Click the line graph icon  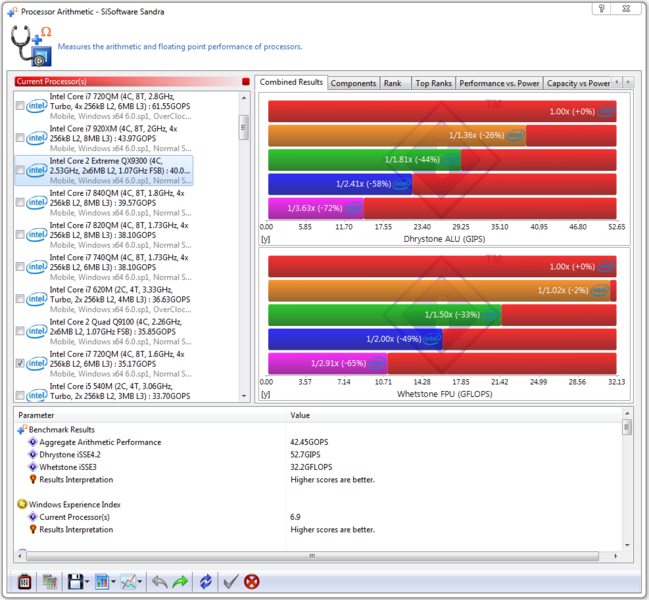[128, 582]
